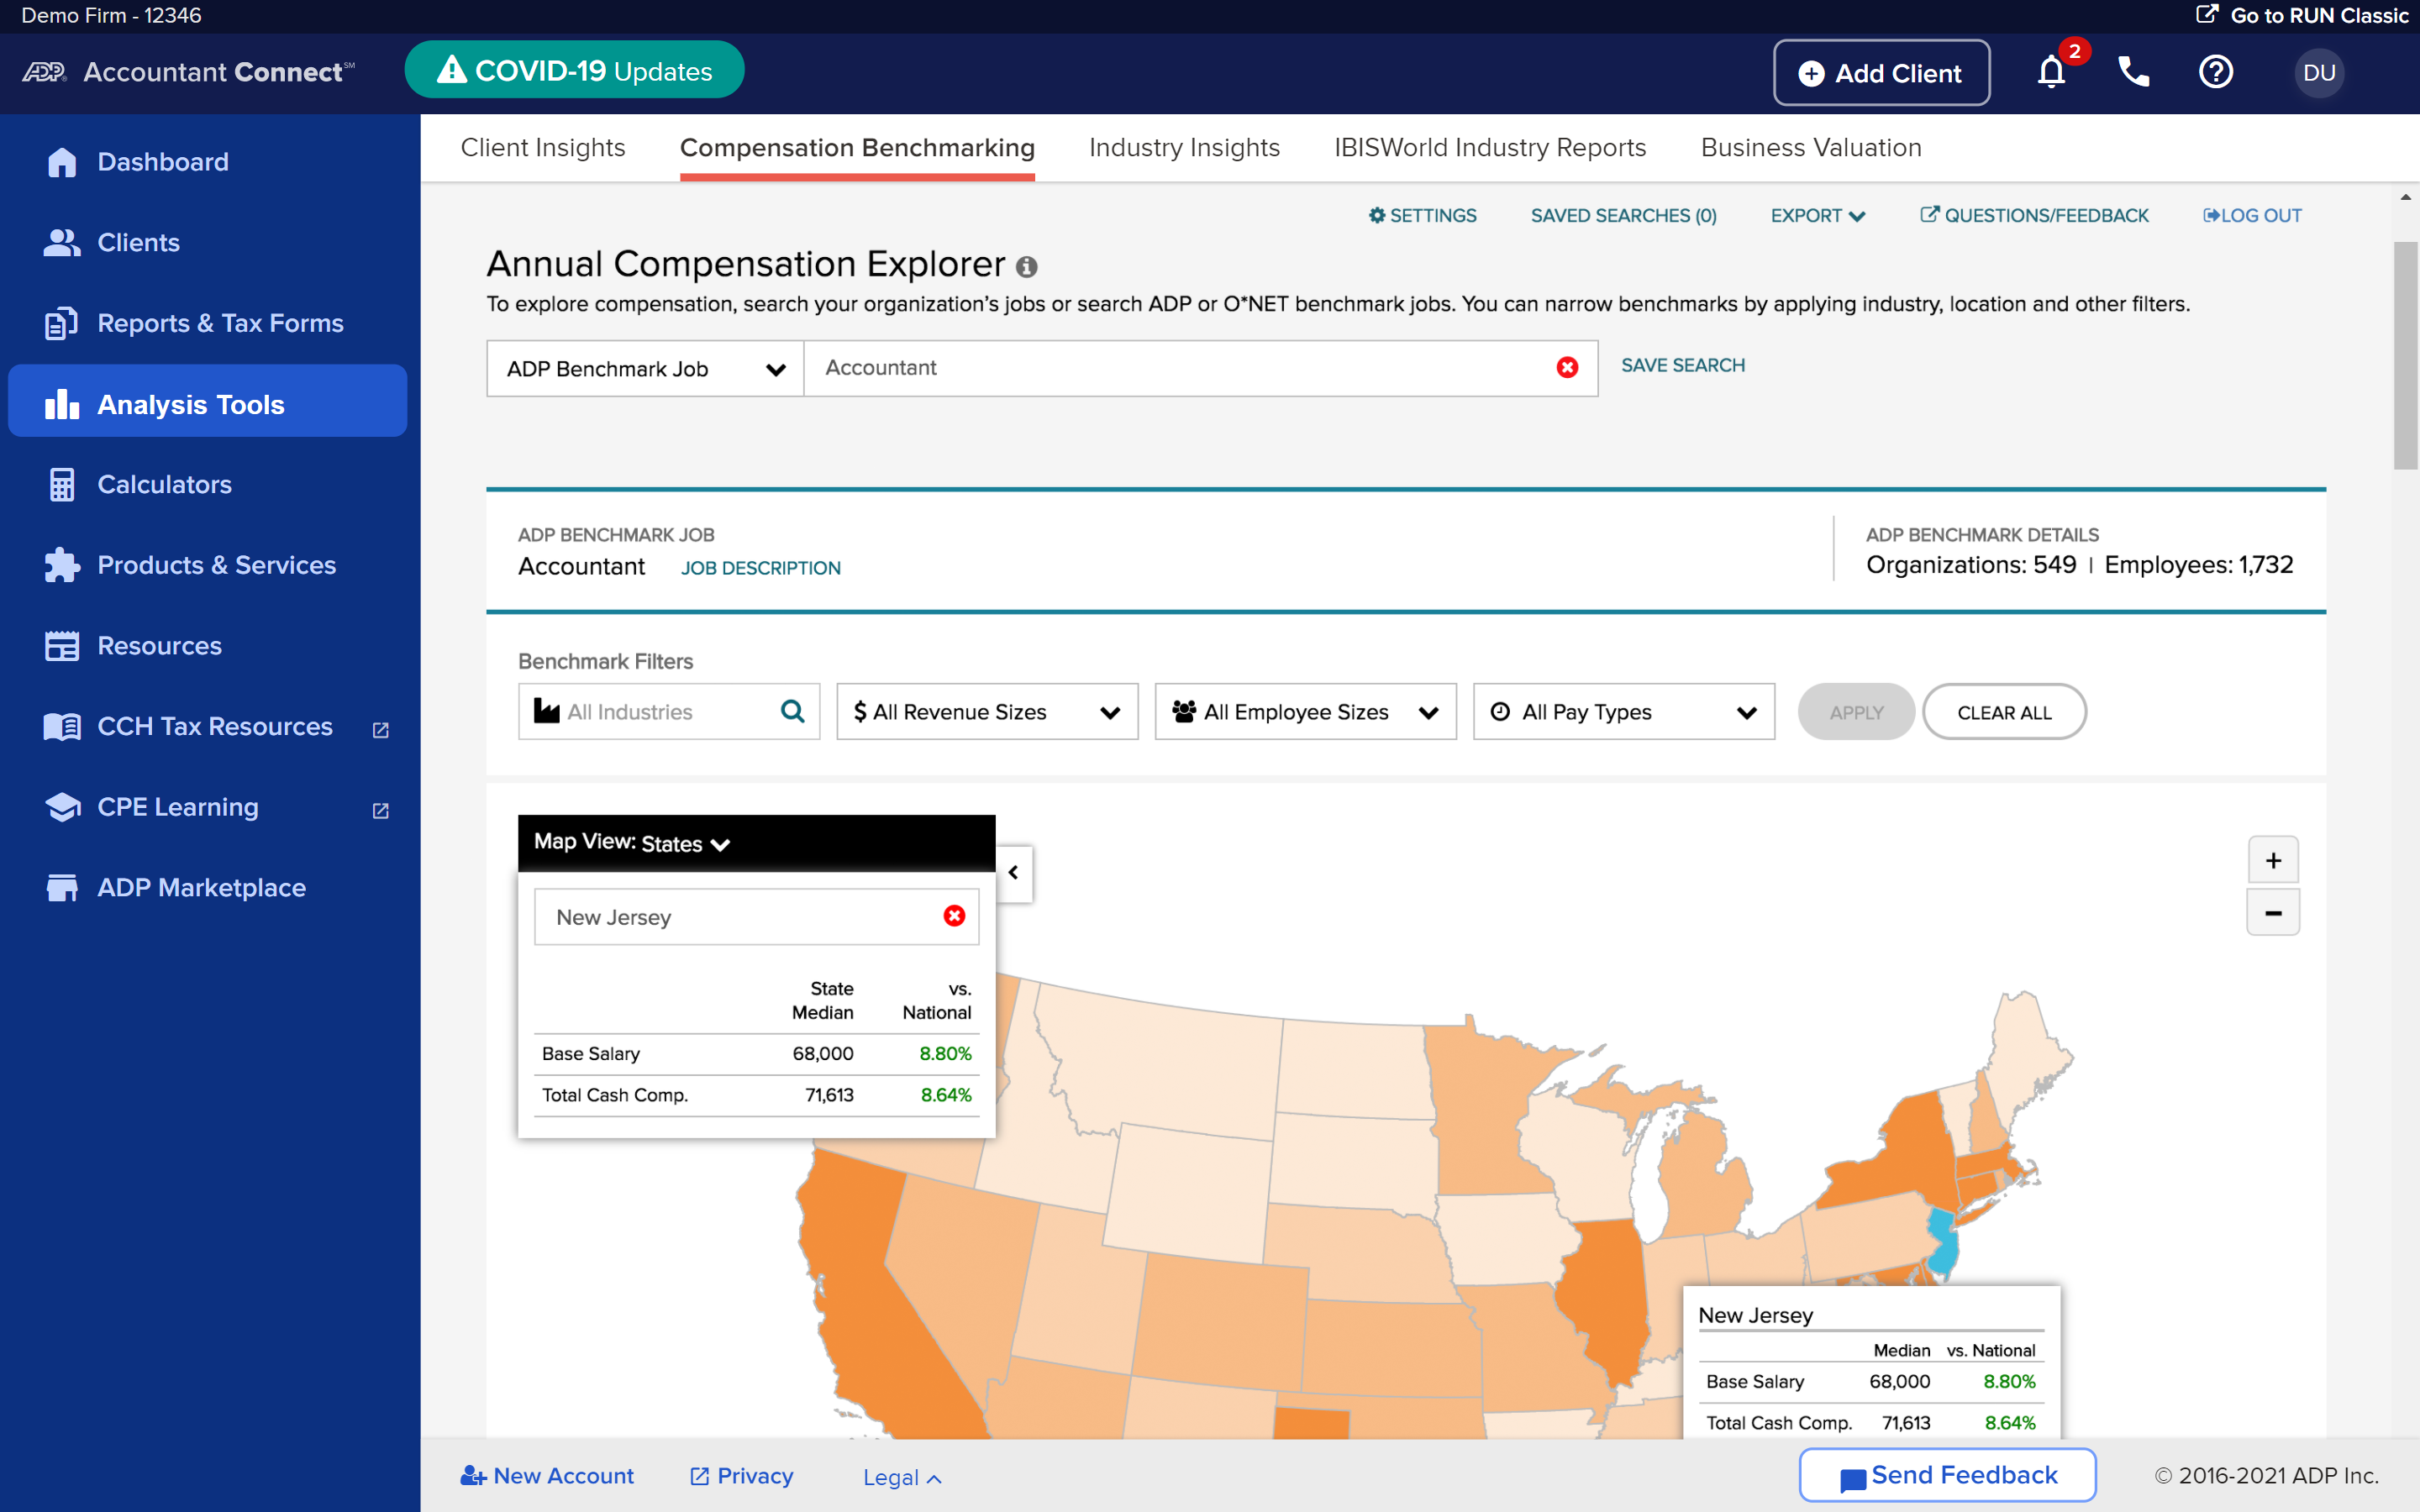
Task: Zoom in on the map
Action: pos(2272,861)
